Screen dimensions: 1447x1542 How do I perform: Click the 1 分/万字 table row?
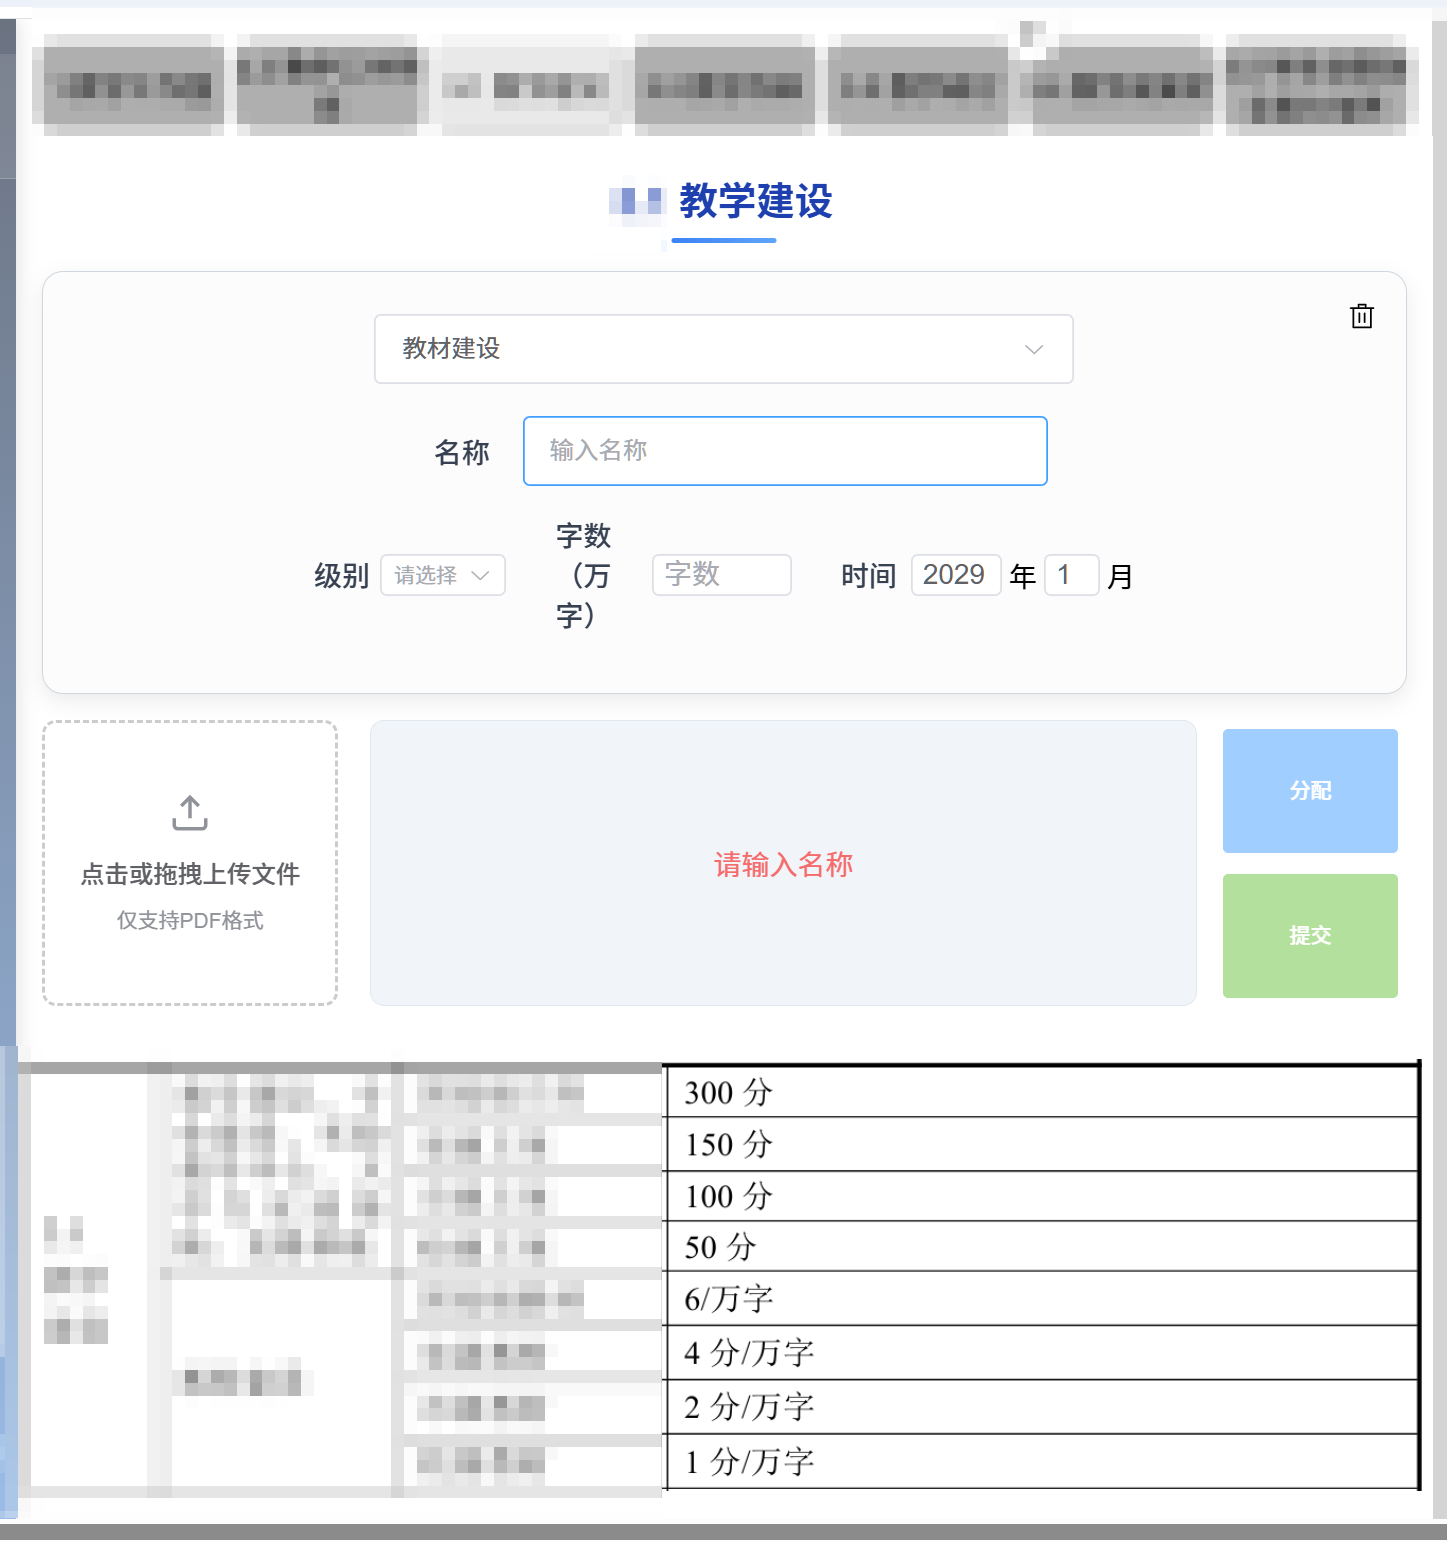click(1040, 1462)
